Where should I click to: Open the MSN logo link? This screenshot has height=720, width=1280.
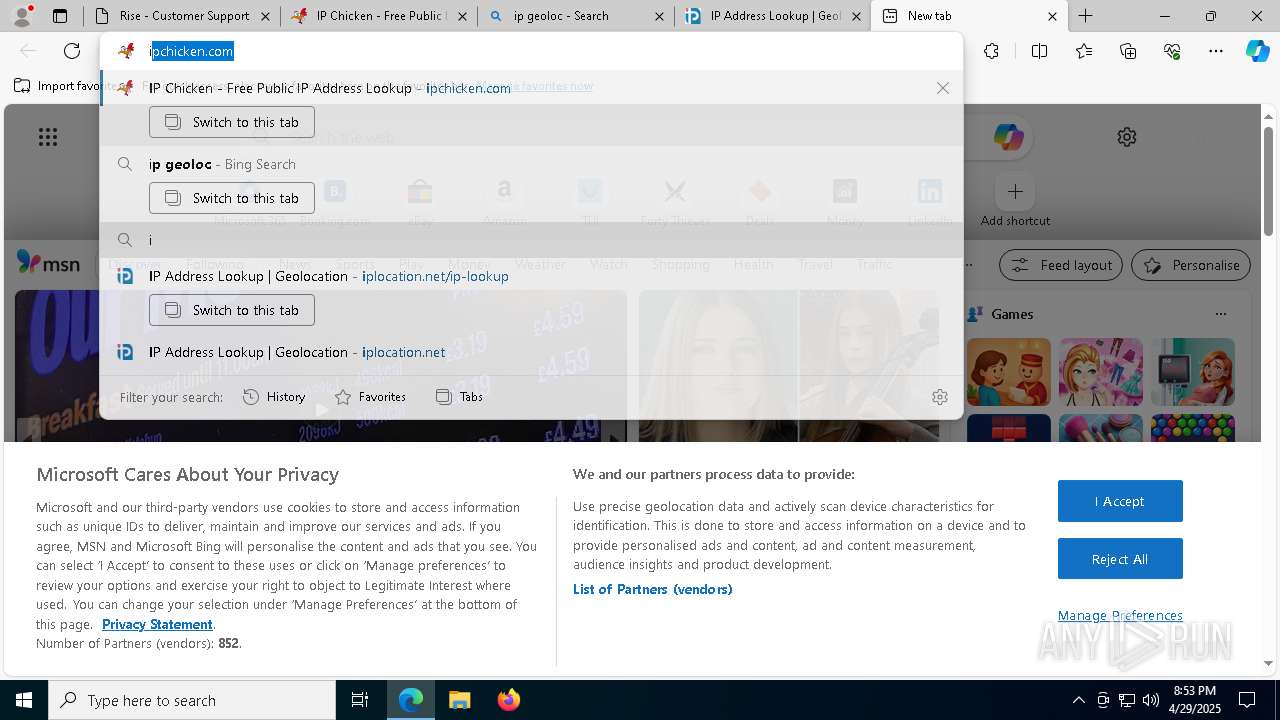coord(48,263)
